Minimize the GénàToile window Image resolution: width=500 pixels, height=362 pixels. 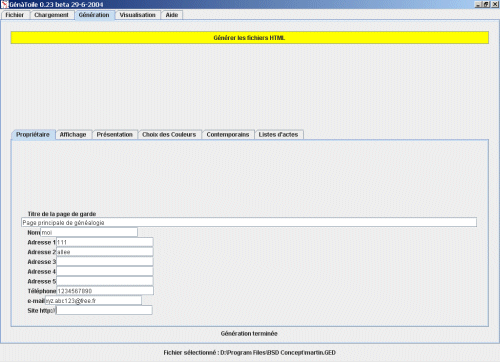coord(478,4)
